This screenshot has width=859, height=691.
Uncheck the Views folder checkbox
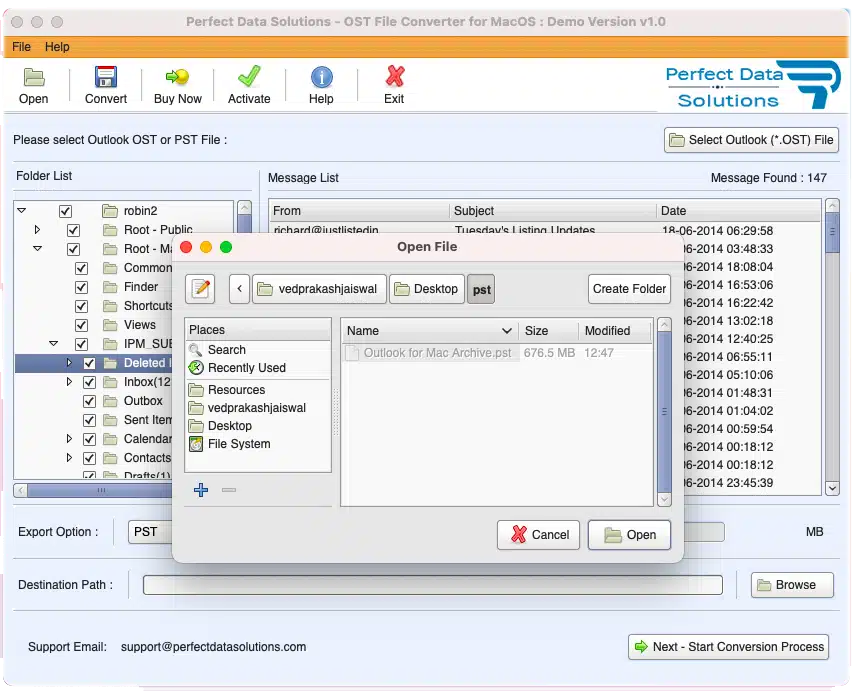pos(81,325)
